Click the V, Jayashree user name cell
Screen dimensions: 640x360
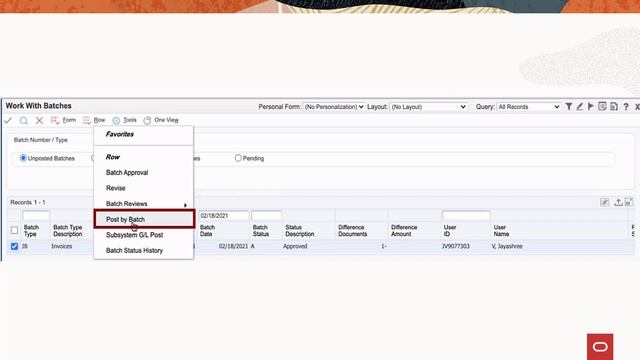pos(507,247)
